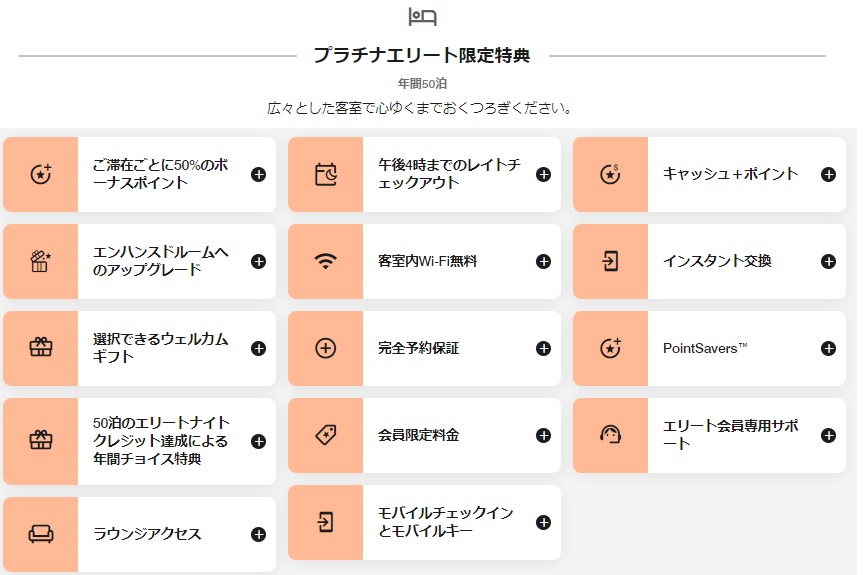This screenshot has width=863, height=575.
Task: Click the price tag icon for 会員限定料金
Action: (x=325, y=435)
